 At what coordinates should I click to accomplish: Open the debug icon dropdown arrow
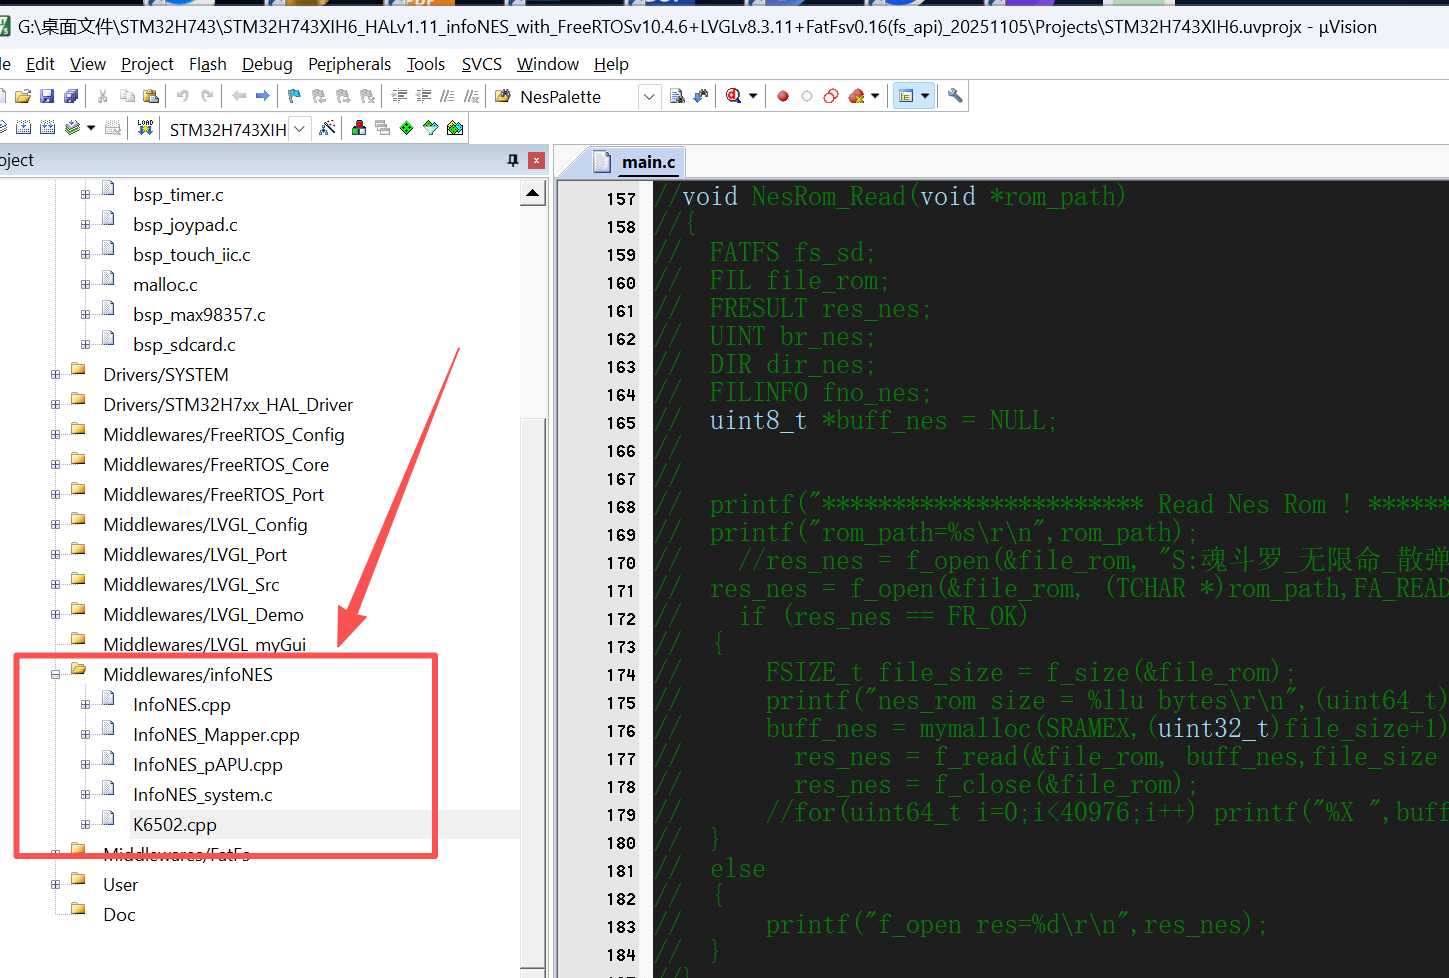pos(753,96)
